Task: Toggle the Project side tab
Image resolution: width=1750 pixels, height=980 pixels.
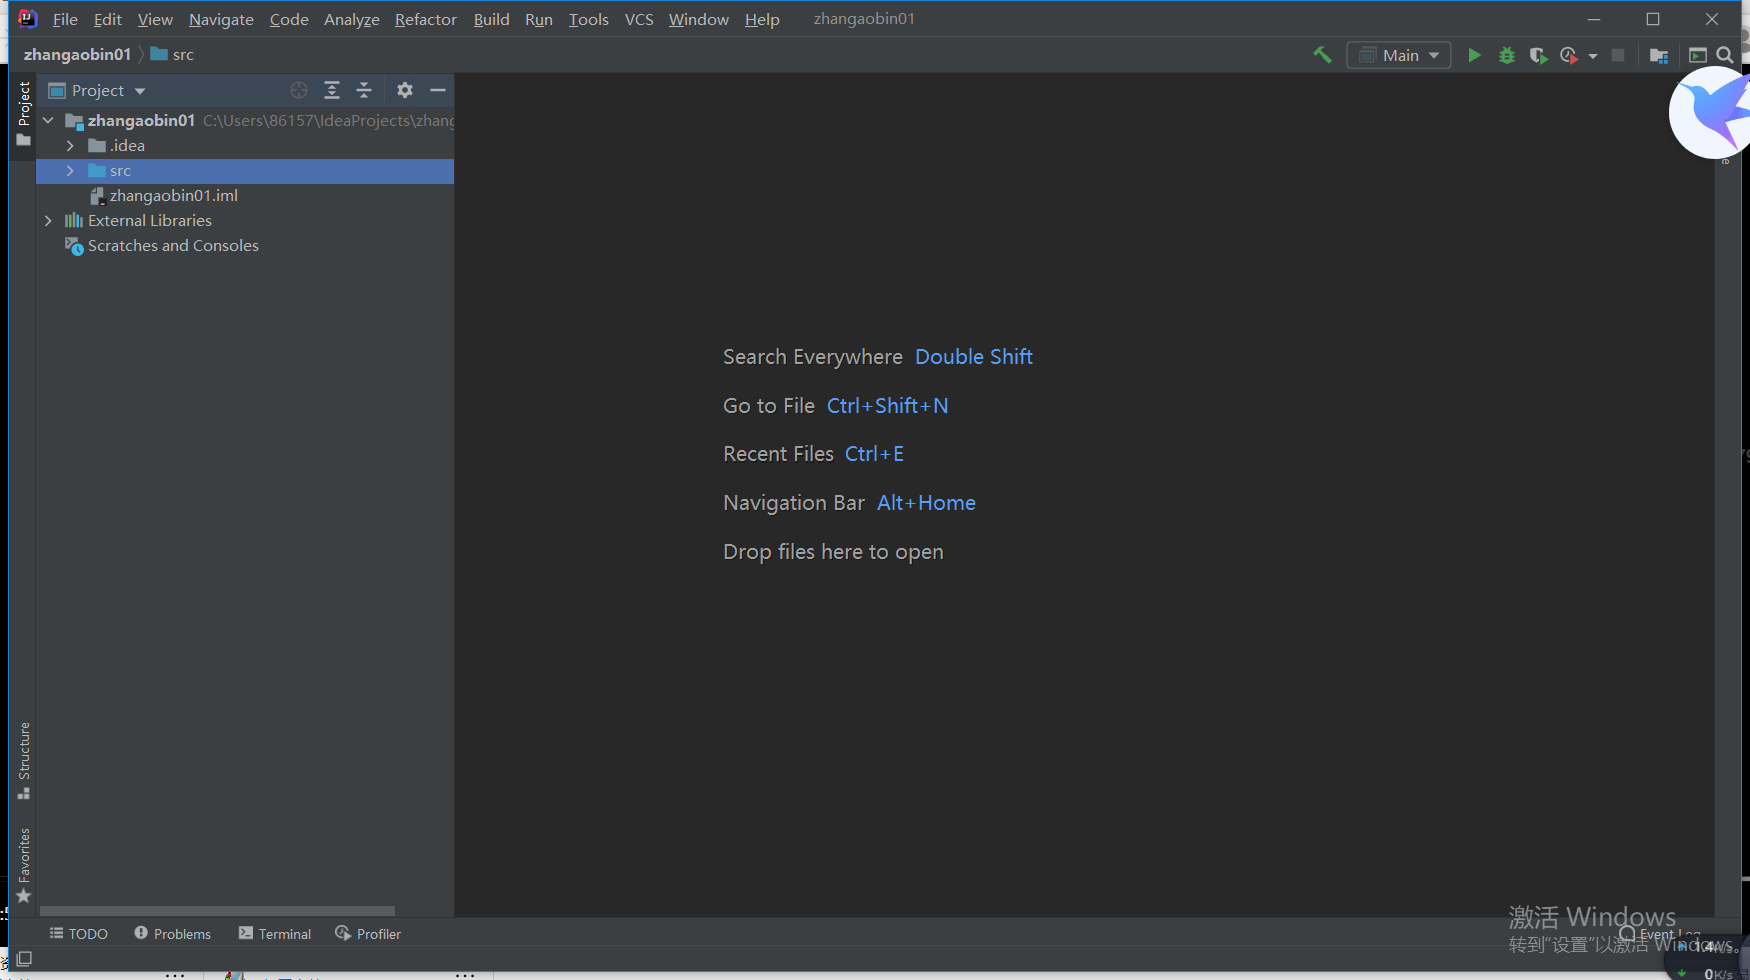Action: coord(24,114)
